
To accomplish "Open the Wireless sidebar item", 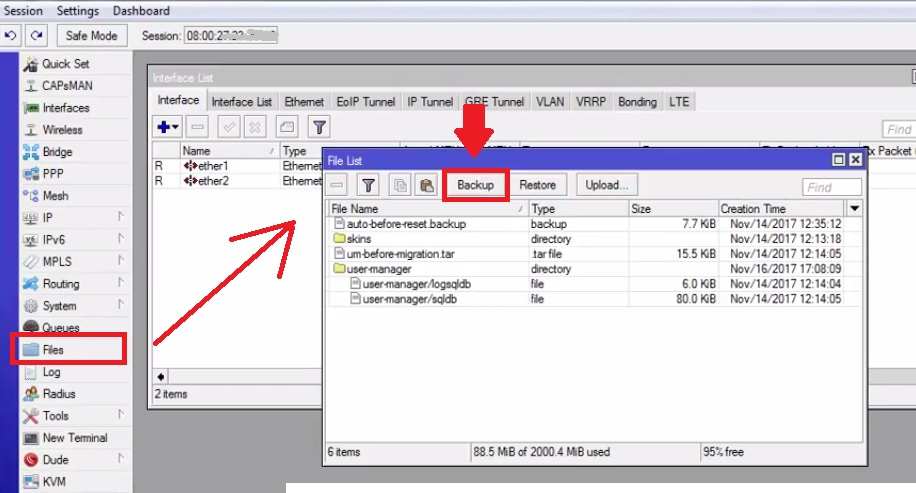I will [62, 130].
